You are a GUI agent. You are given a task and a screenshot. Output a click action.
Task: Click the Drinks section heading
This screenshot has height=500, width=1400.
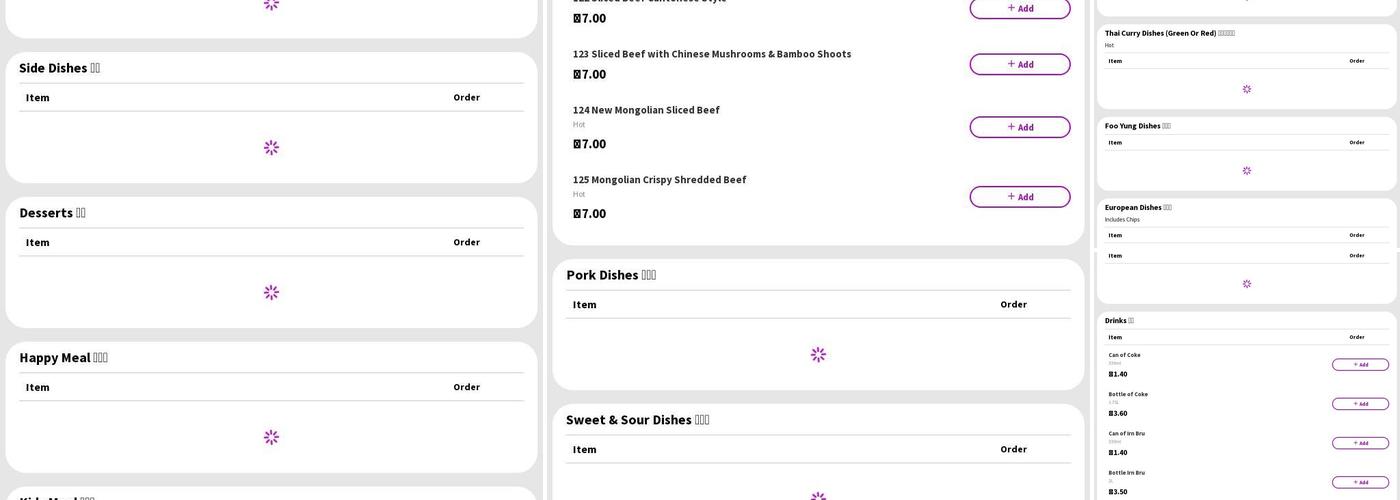pyautogui.click(x=1119, y=321)
